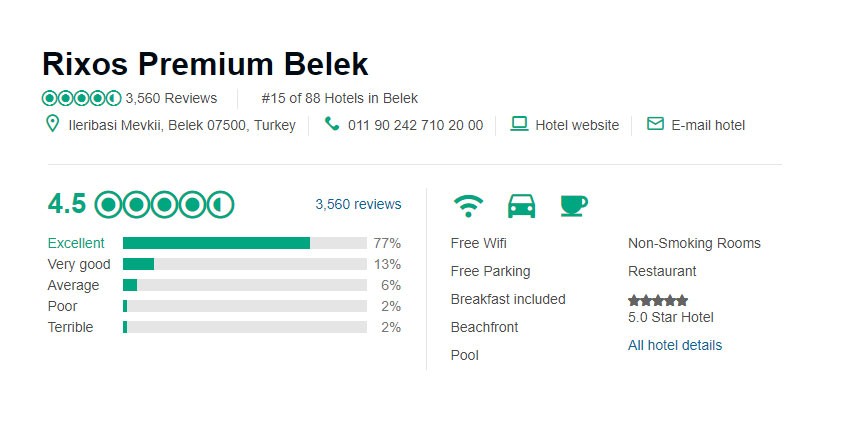Click the grey five-star hotel class icon
This screenshot has height=444, width=860.
click(658, 300)
